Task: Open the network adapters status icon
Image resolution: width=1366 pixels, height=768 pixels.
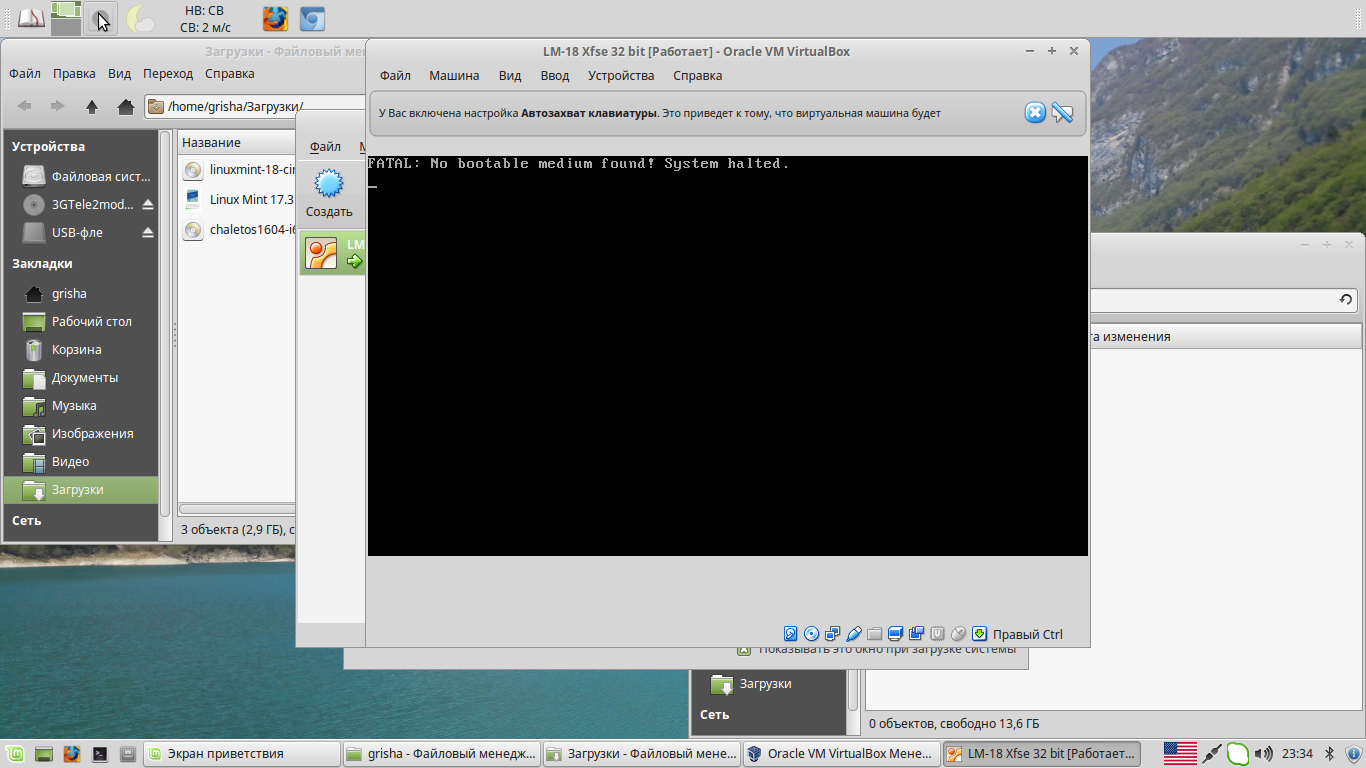Action: click(x=832, y=634)
